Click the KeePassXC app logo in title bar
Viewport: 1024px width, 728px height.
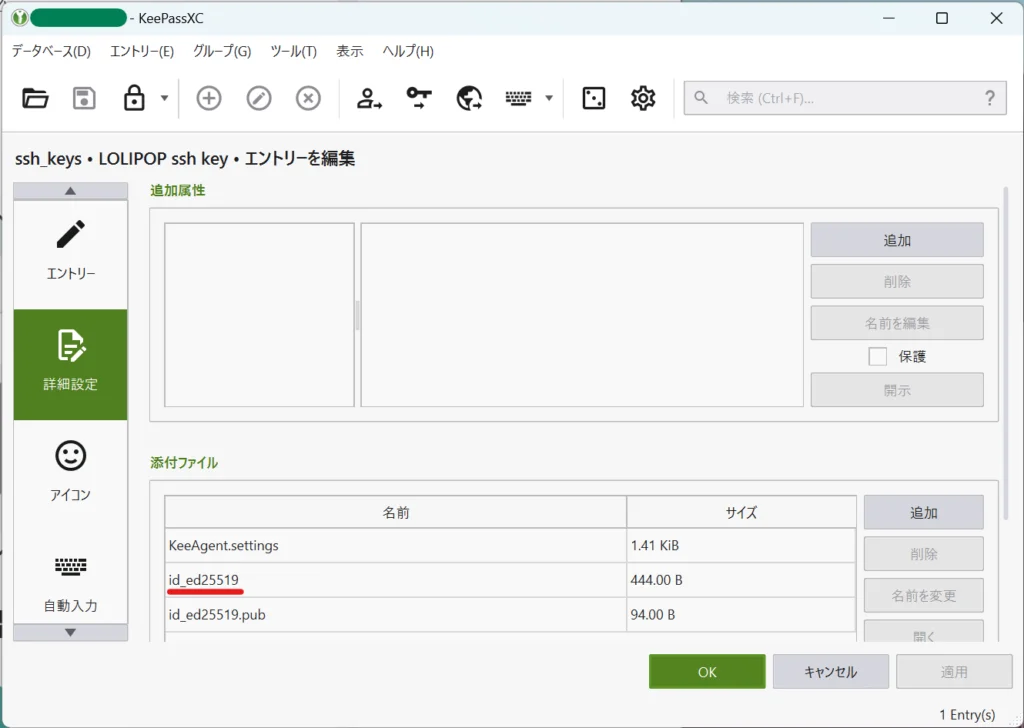click(x=20, y=18)
